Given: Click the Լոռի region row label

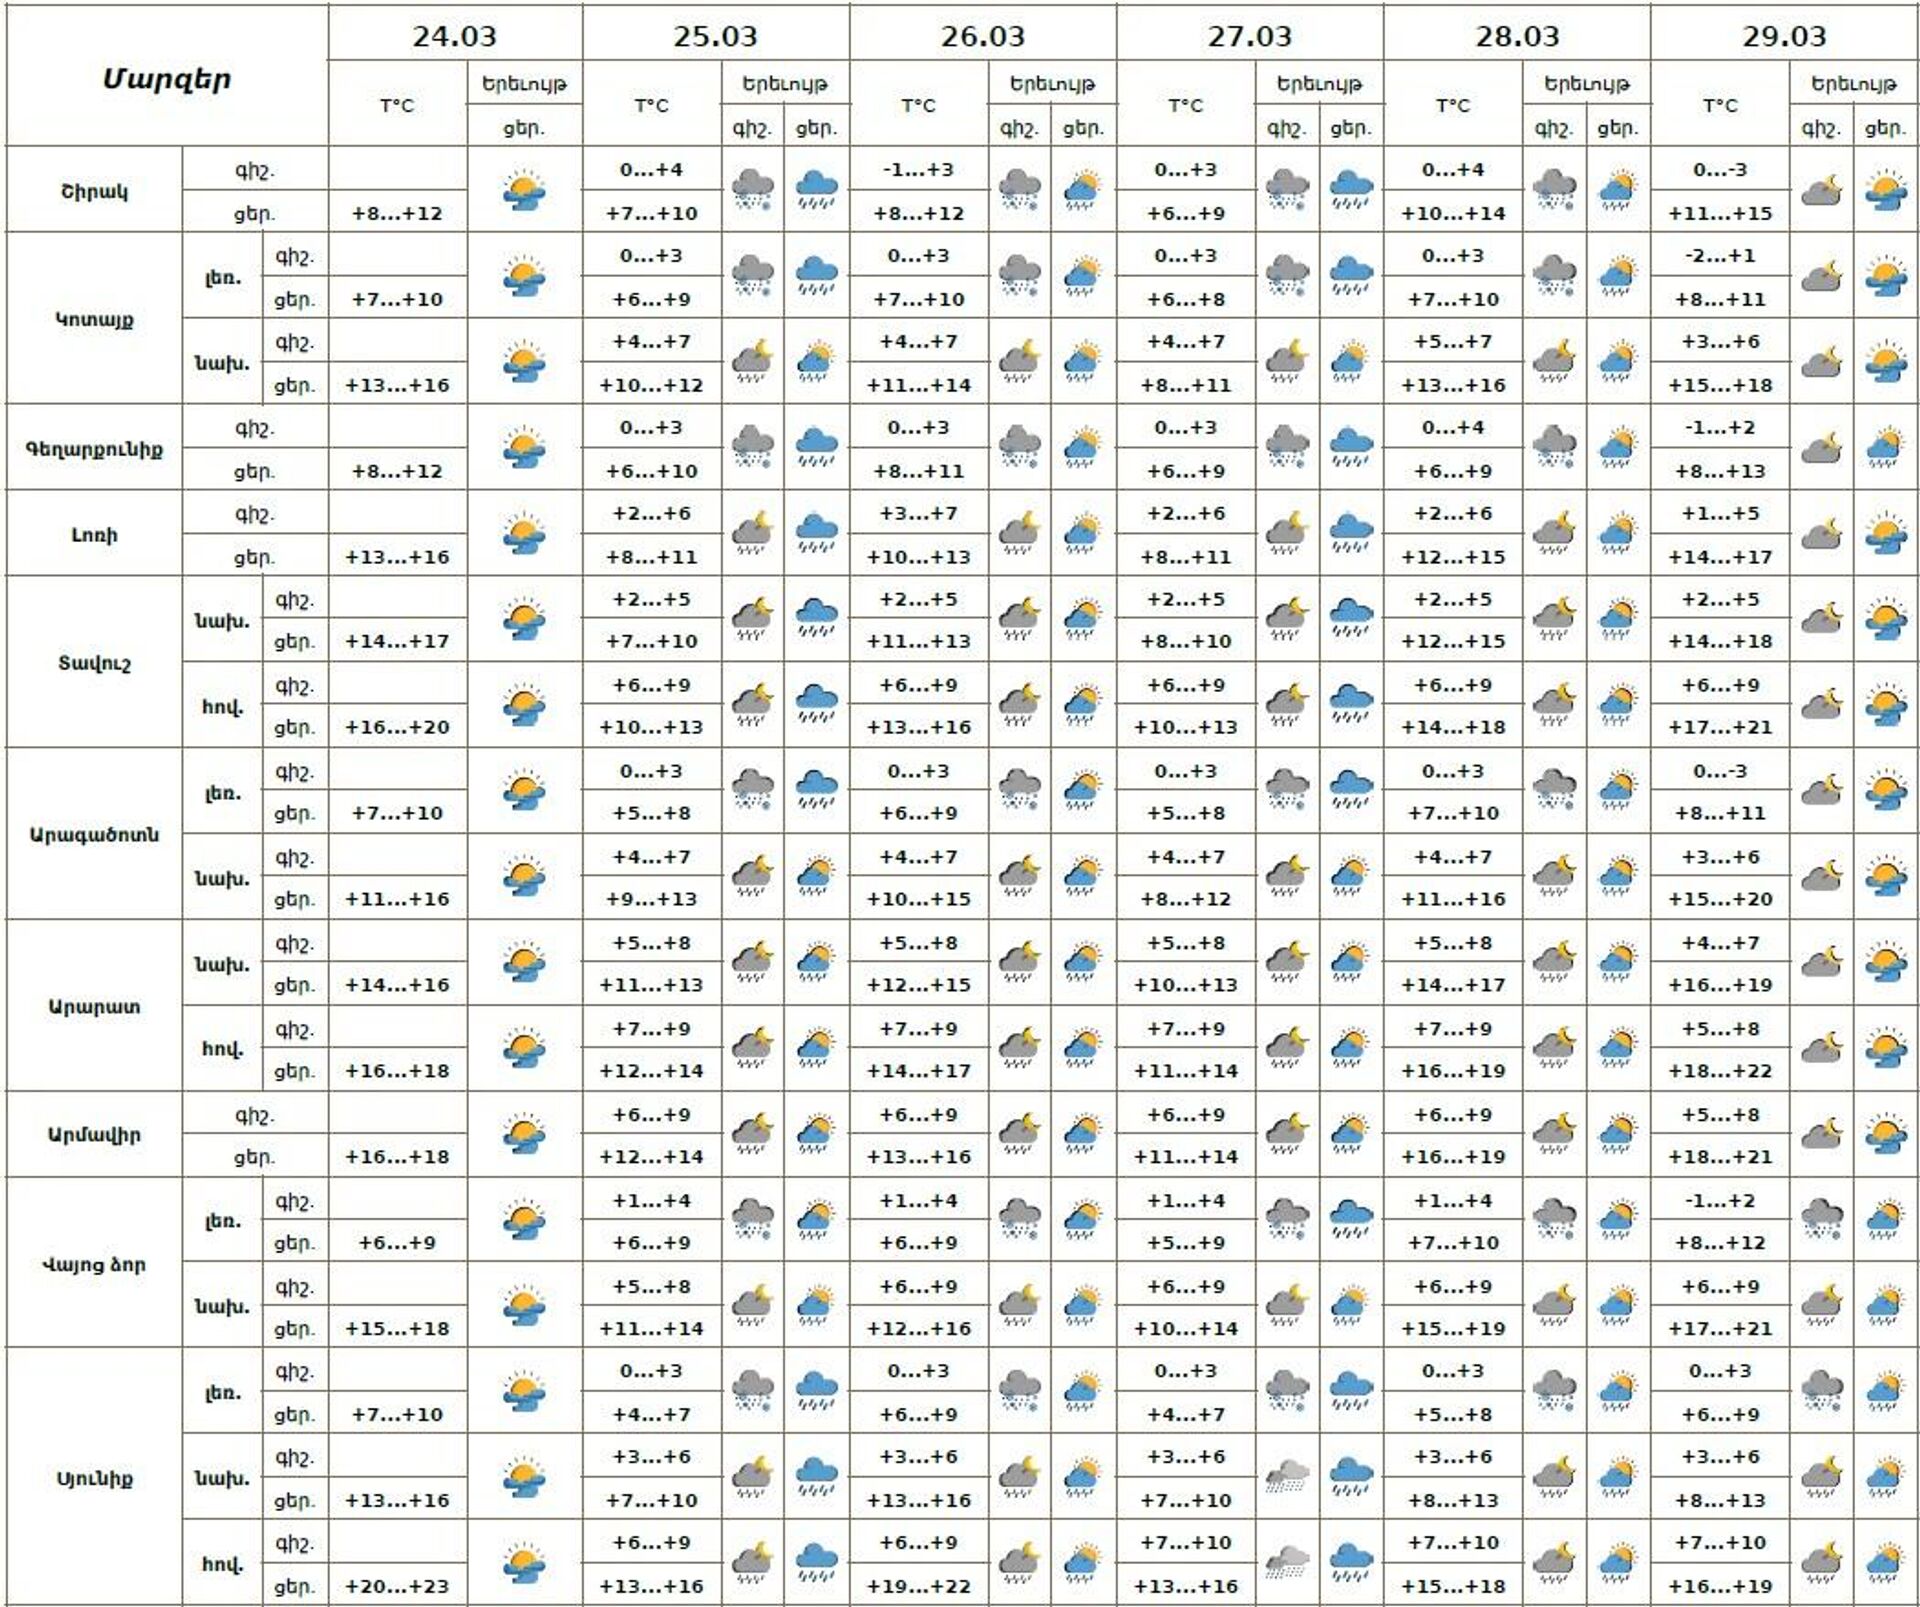Looking at the screenshot, I should [94, 535].
